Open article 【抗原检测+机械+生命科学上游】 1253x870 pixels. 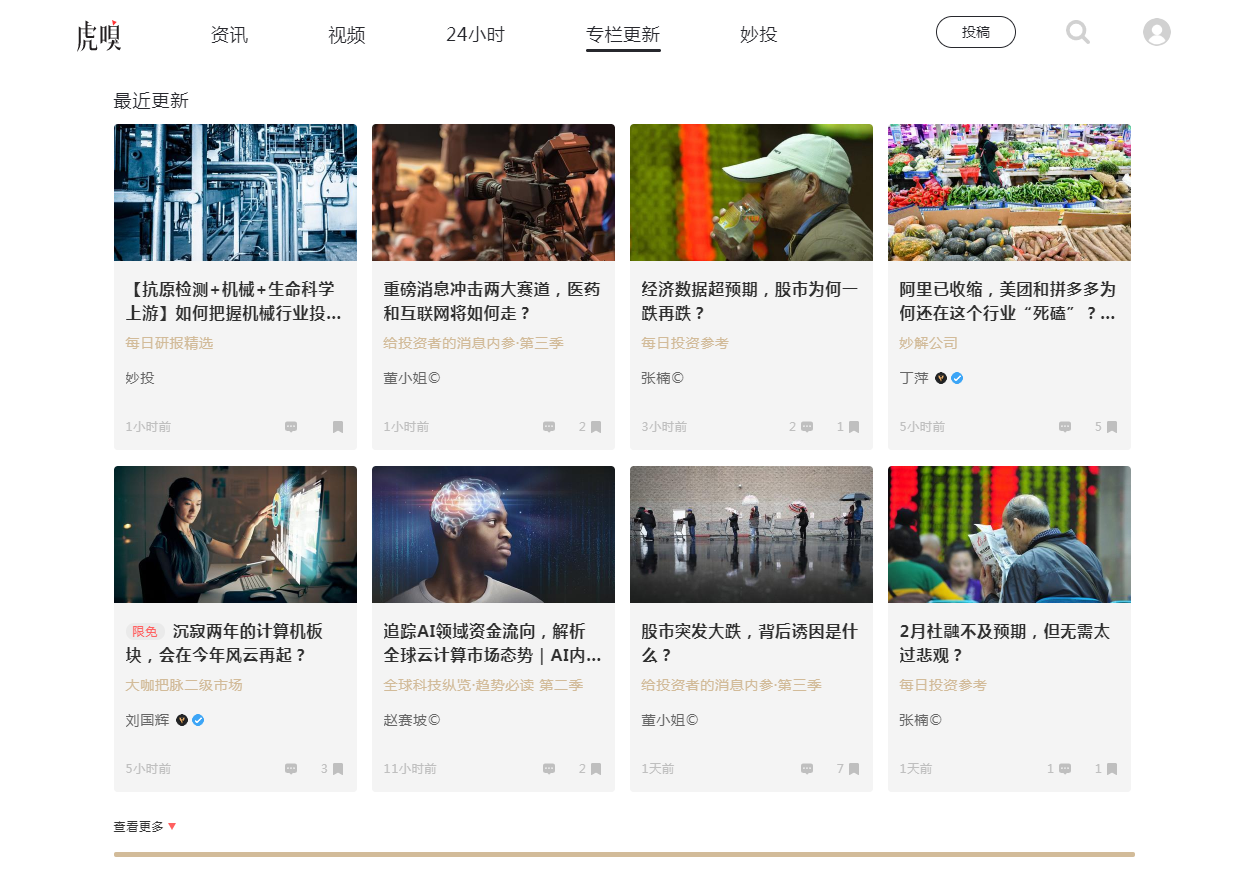(x=235, y=301)
